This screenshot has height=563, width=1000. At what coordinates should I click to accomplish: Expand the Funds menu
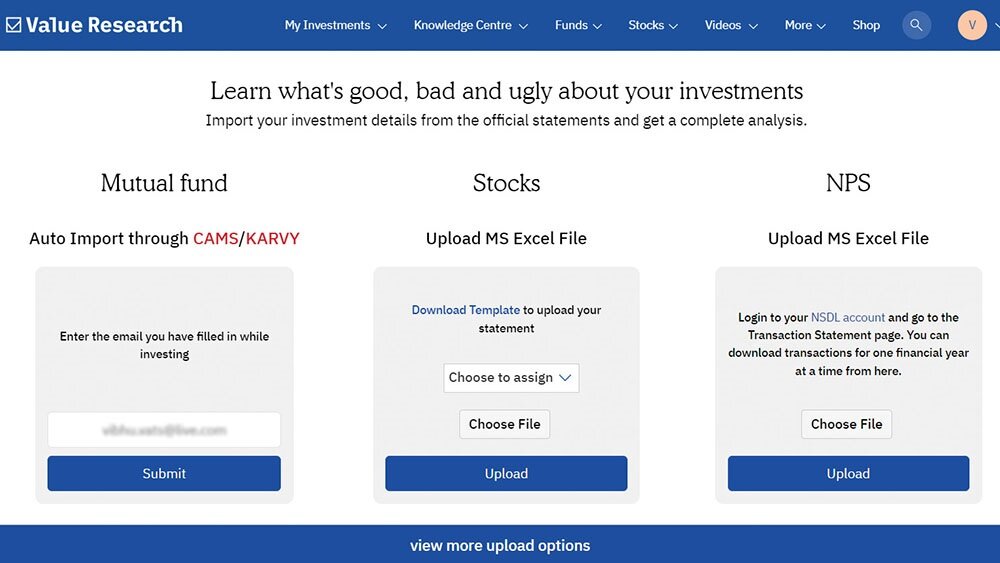tap(578, 25)
